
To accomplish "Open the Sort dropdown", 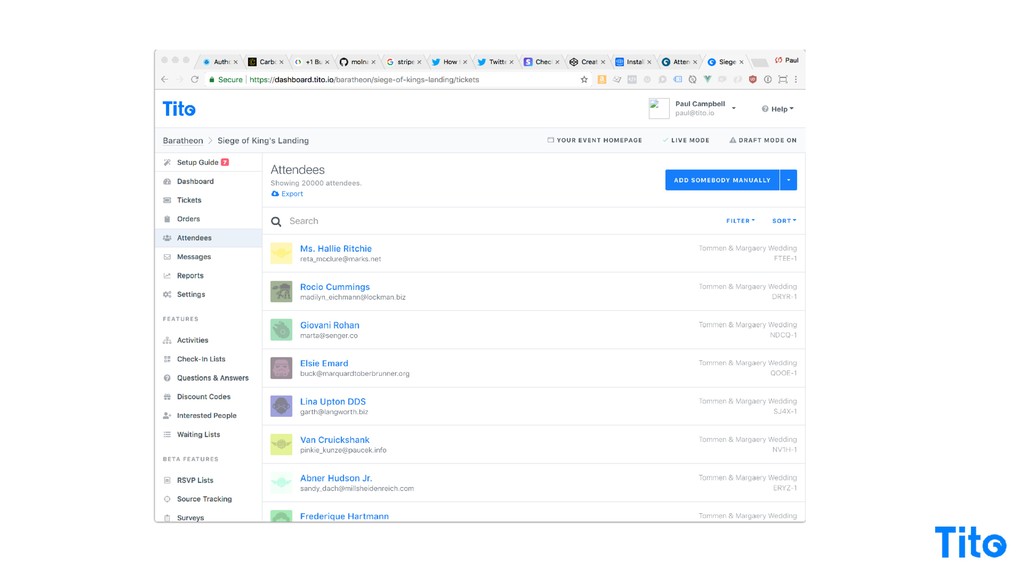I will point(784,221).
